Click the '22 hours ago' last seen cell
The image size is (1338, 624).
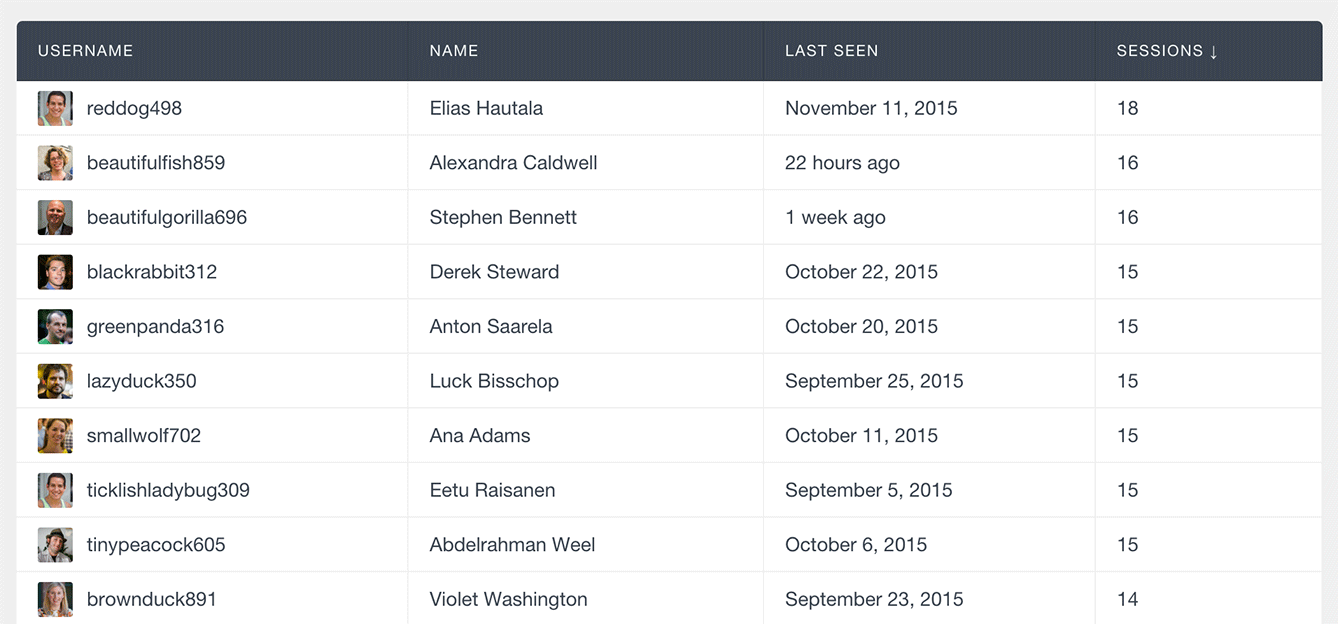929,163
